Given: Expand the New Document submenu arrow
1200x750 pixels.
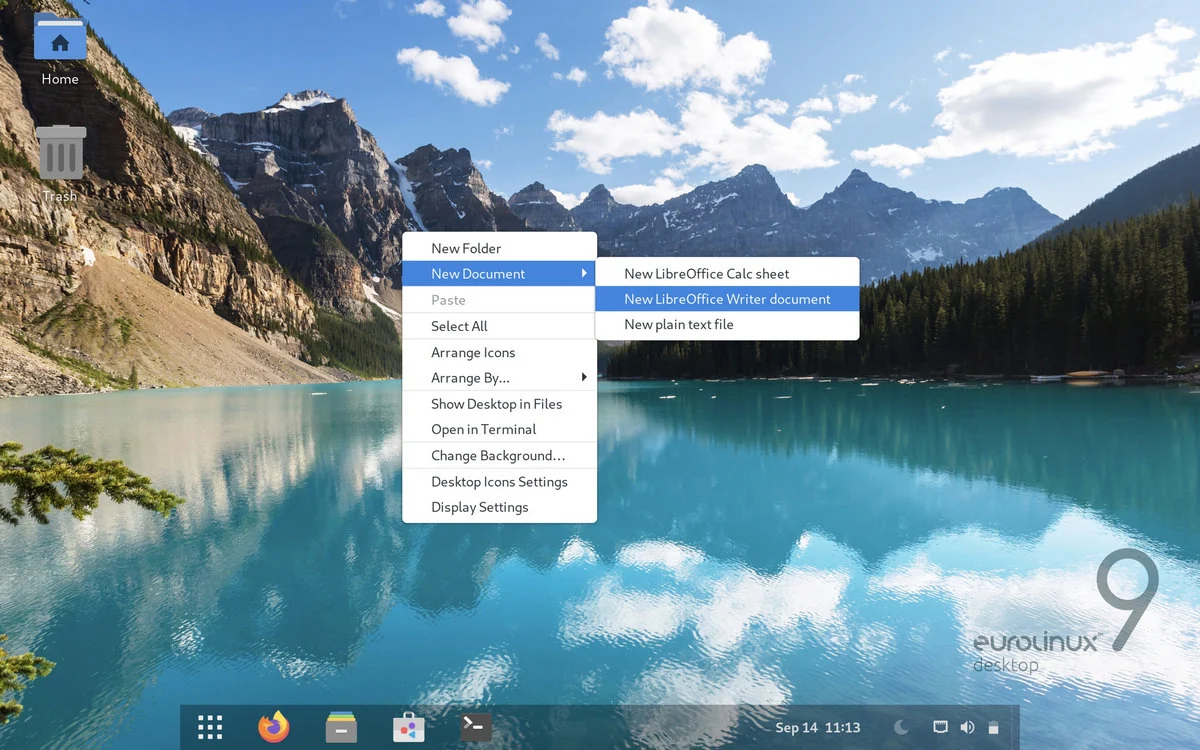Looking at the screenshot, I should [585, 273].
